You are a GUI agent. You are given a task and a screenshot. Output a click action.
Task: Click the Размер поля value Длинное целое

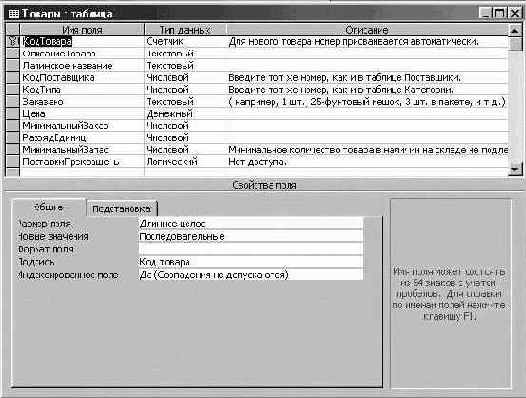pos(251,223)
